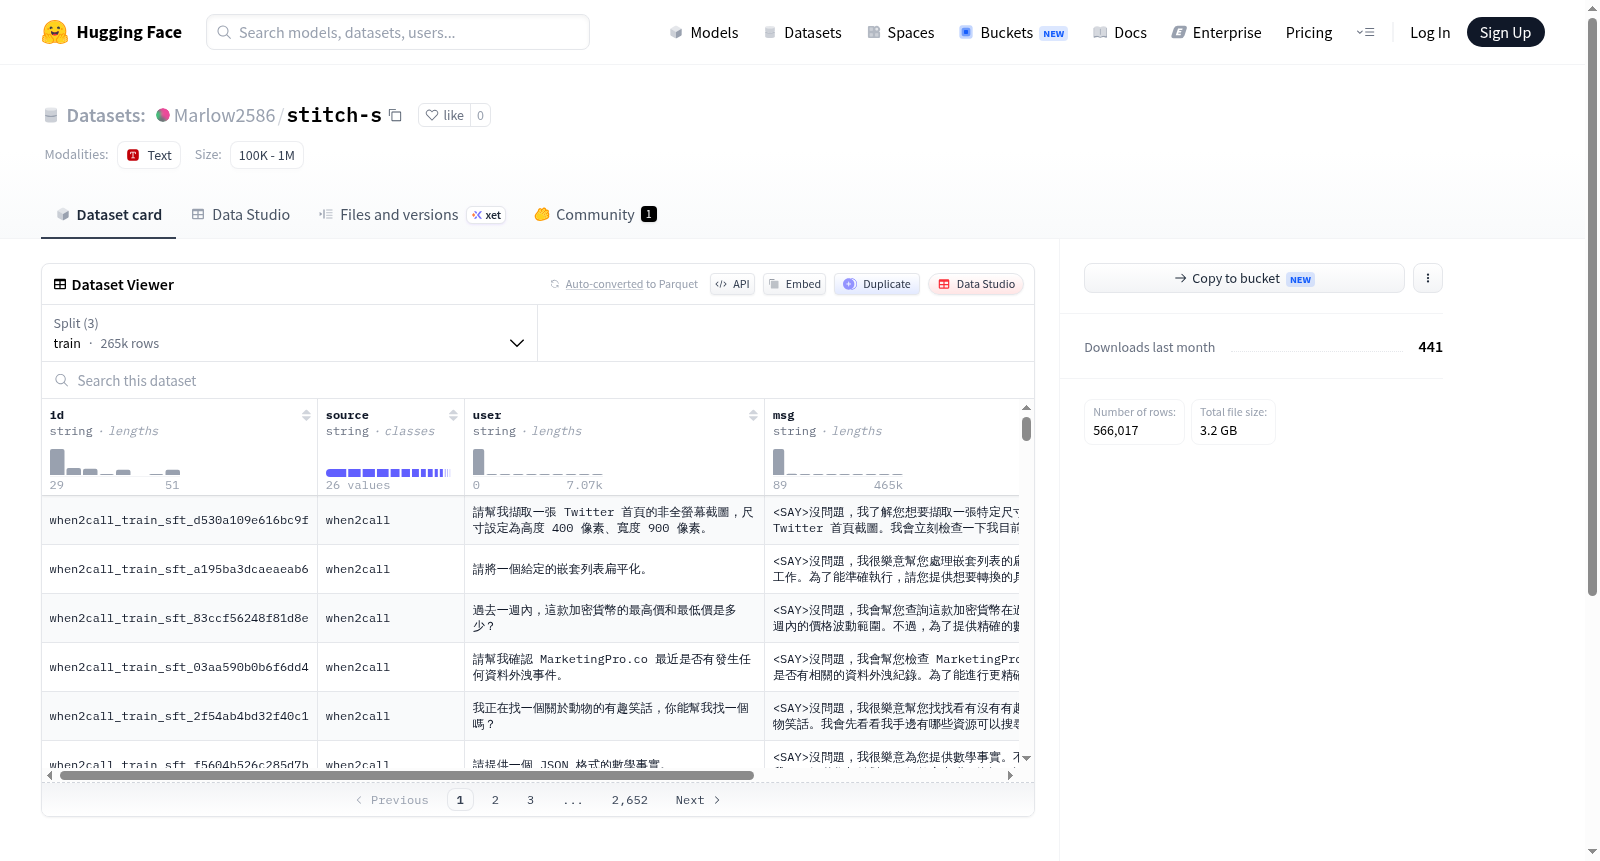The height and width of the screenshot is (861, 1600).
Task: Click the Embed button
Action: 794,284
